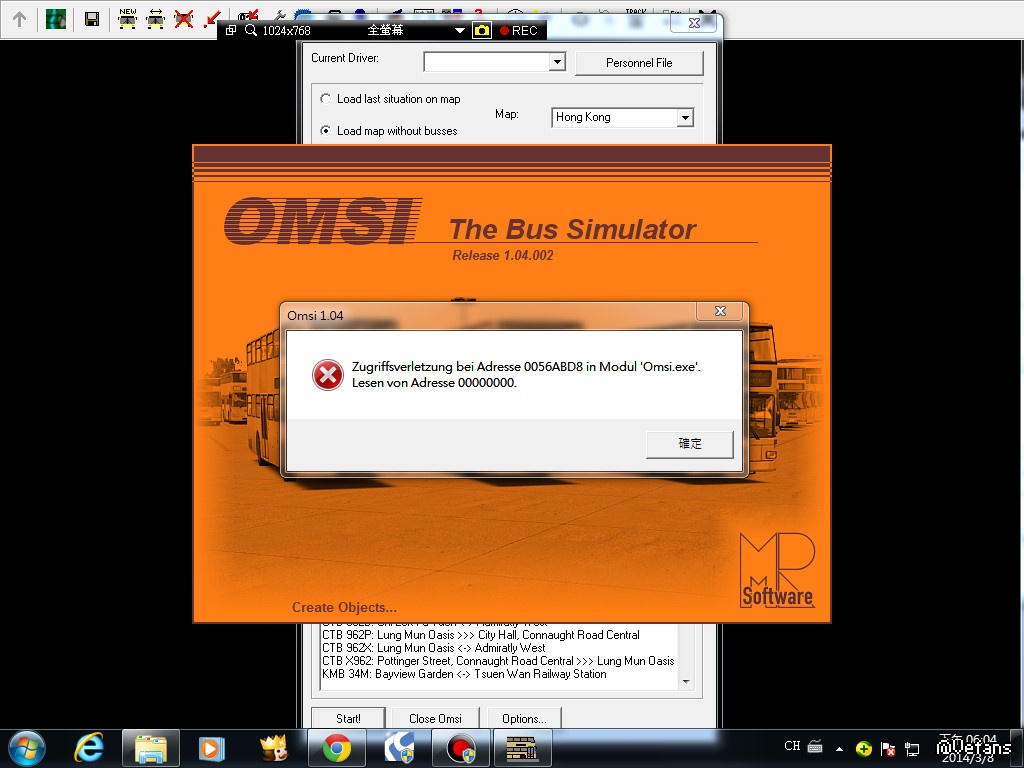Select CTB X962 Pottinger Street route

498,661
